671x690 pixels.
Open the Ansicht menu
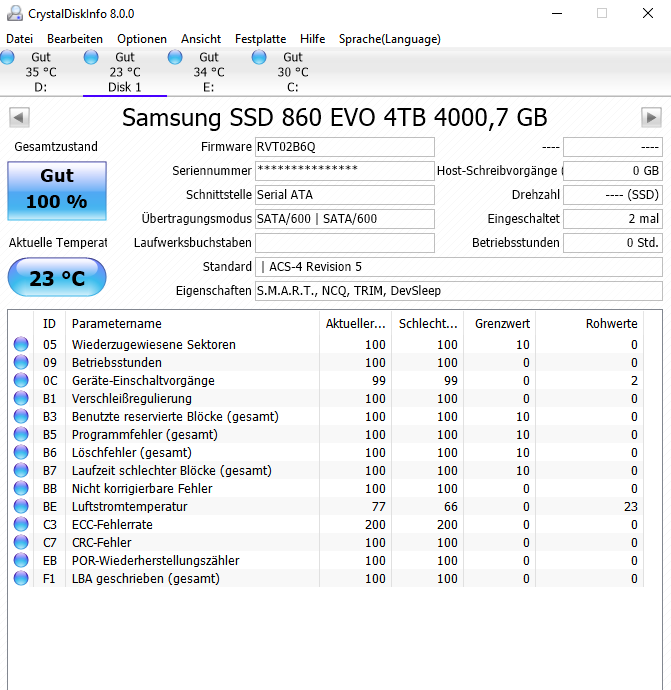coord(201,39)
